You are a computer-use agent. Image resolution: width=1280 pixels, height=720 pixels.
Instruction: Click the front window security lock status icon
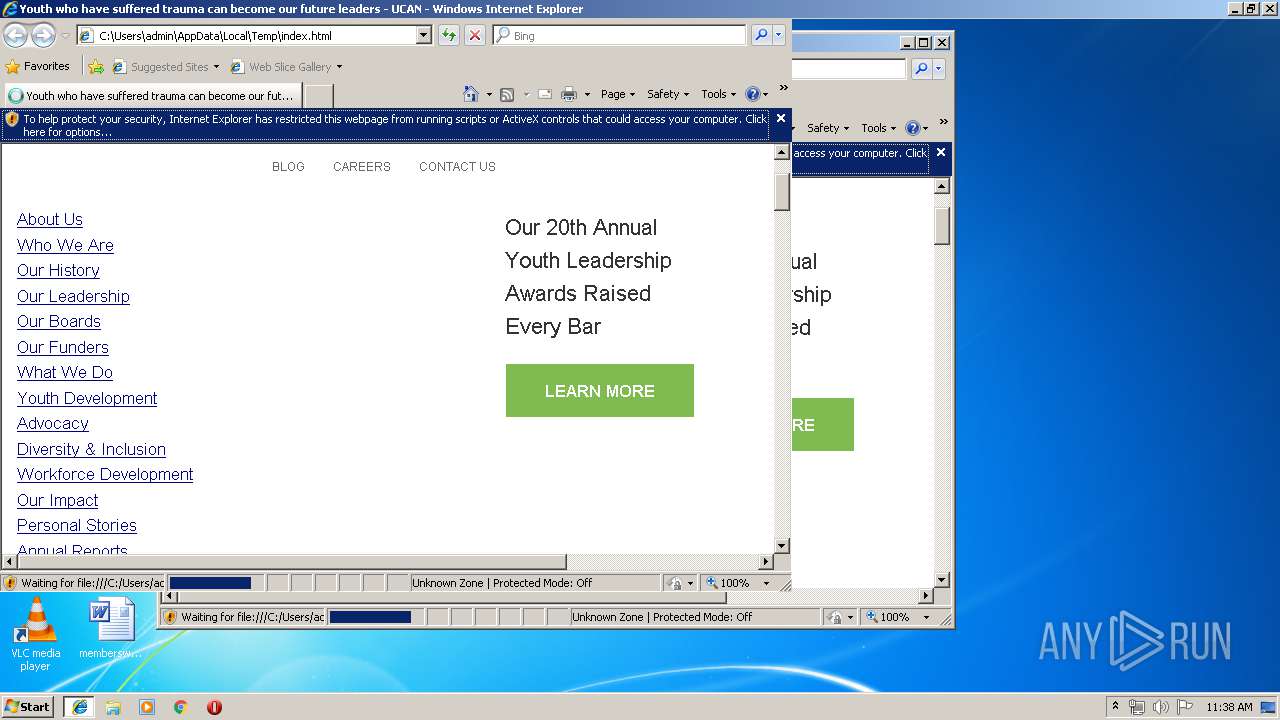(675, 583)
